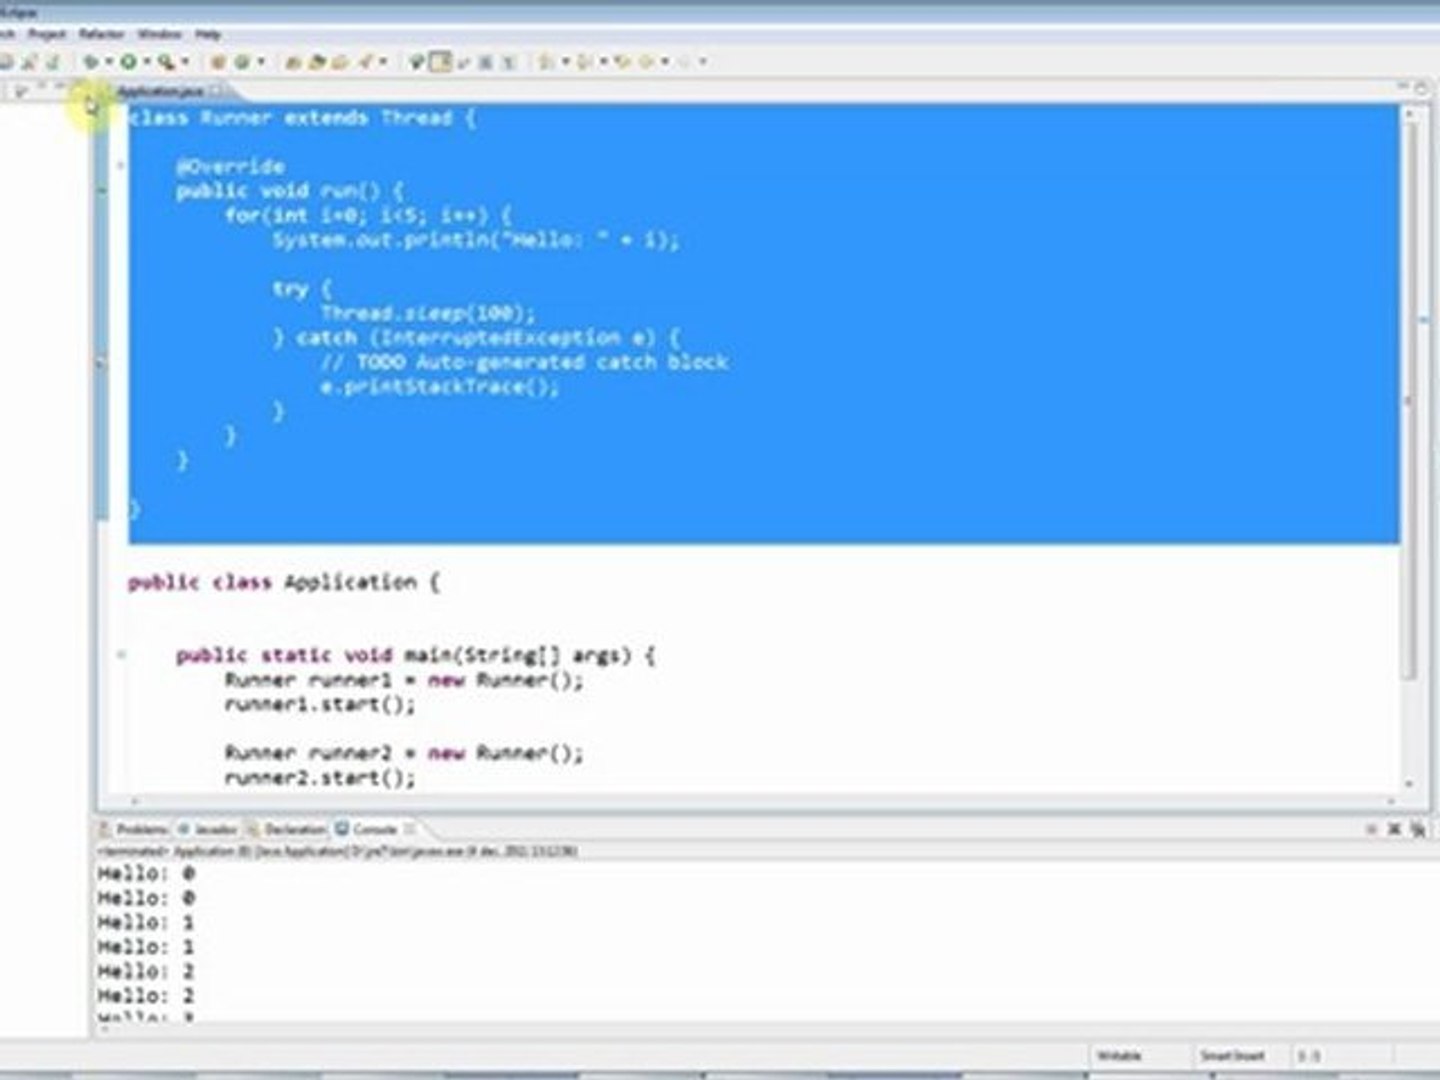Click the Debug bug icon in toolbar
1440x1080 pixels.
click(x=91, y=62)
